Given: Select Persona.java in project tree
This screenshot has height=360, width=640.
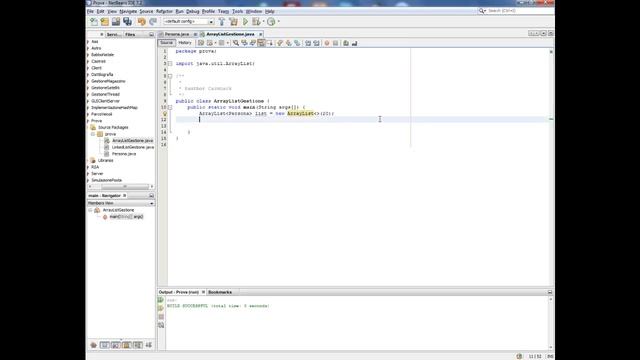Looking at the screenshot, I should click(x=124, y=154).
